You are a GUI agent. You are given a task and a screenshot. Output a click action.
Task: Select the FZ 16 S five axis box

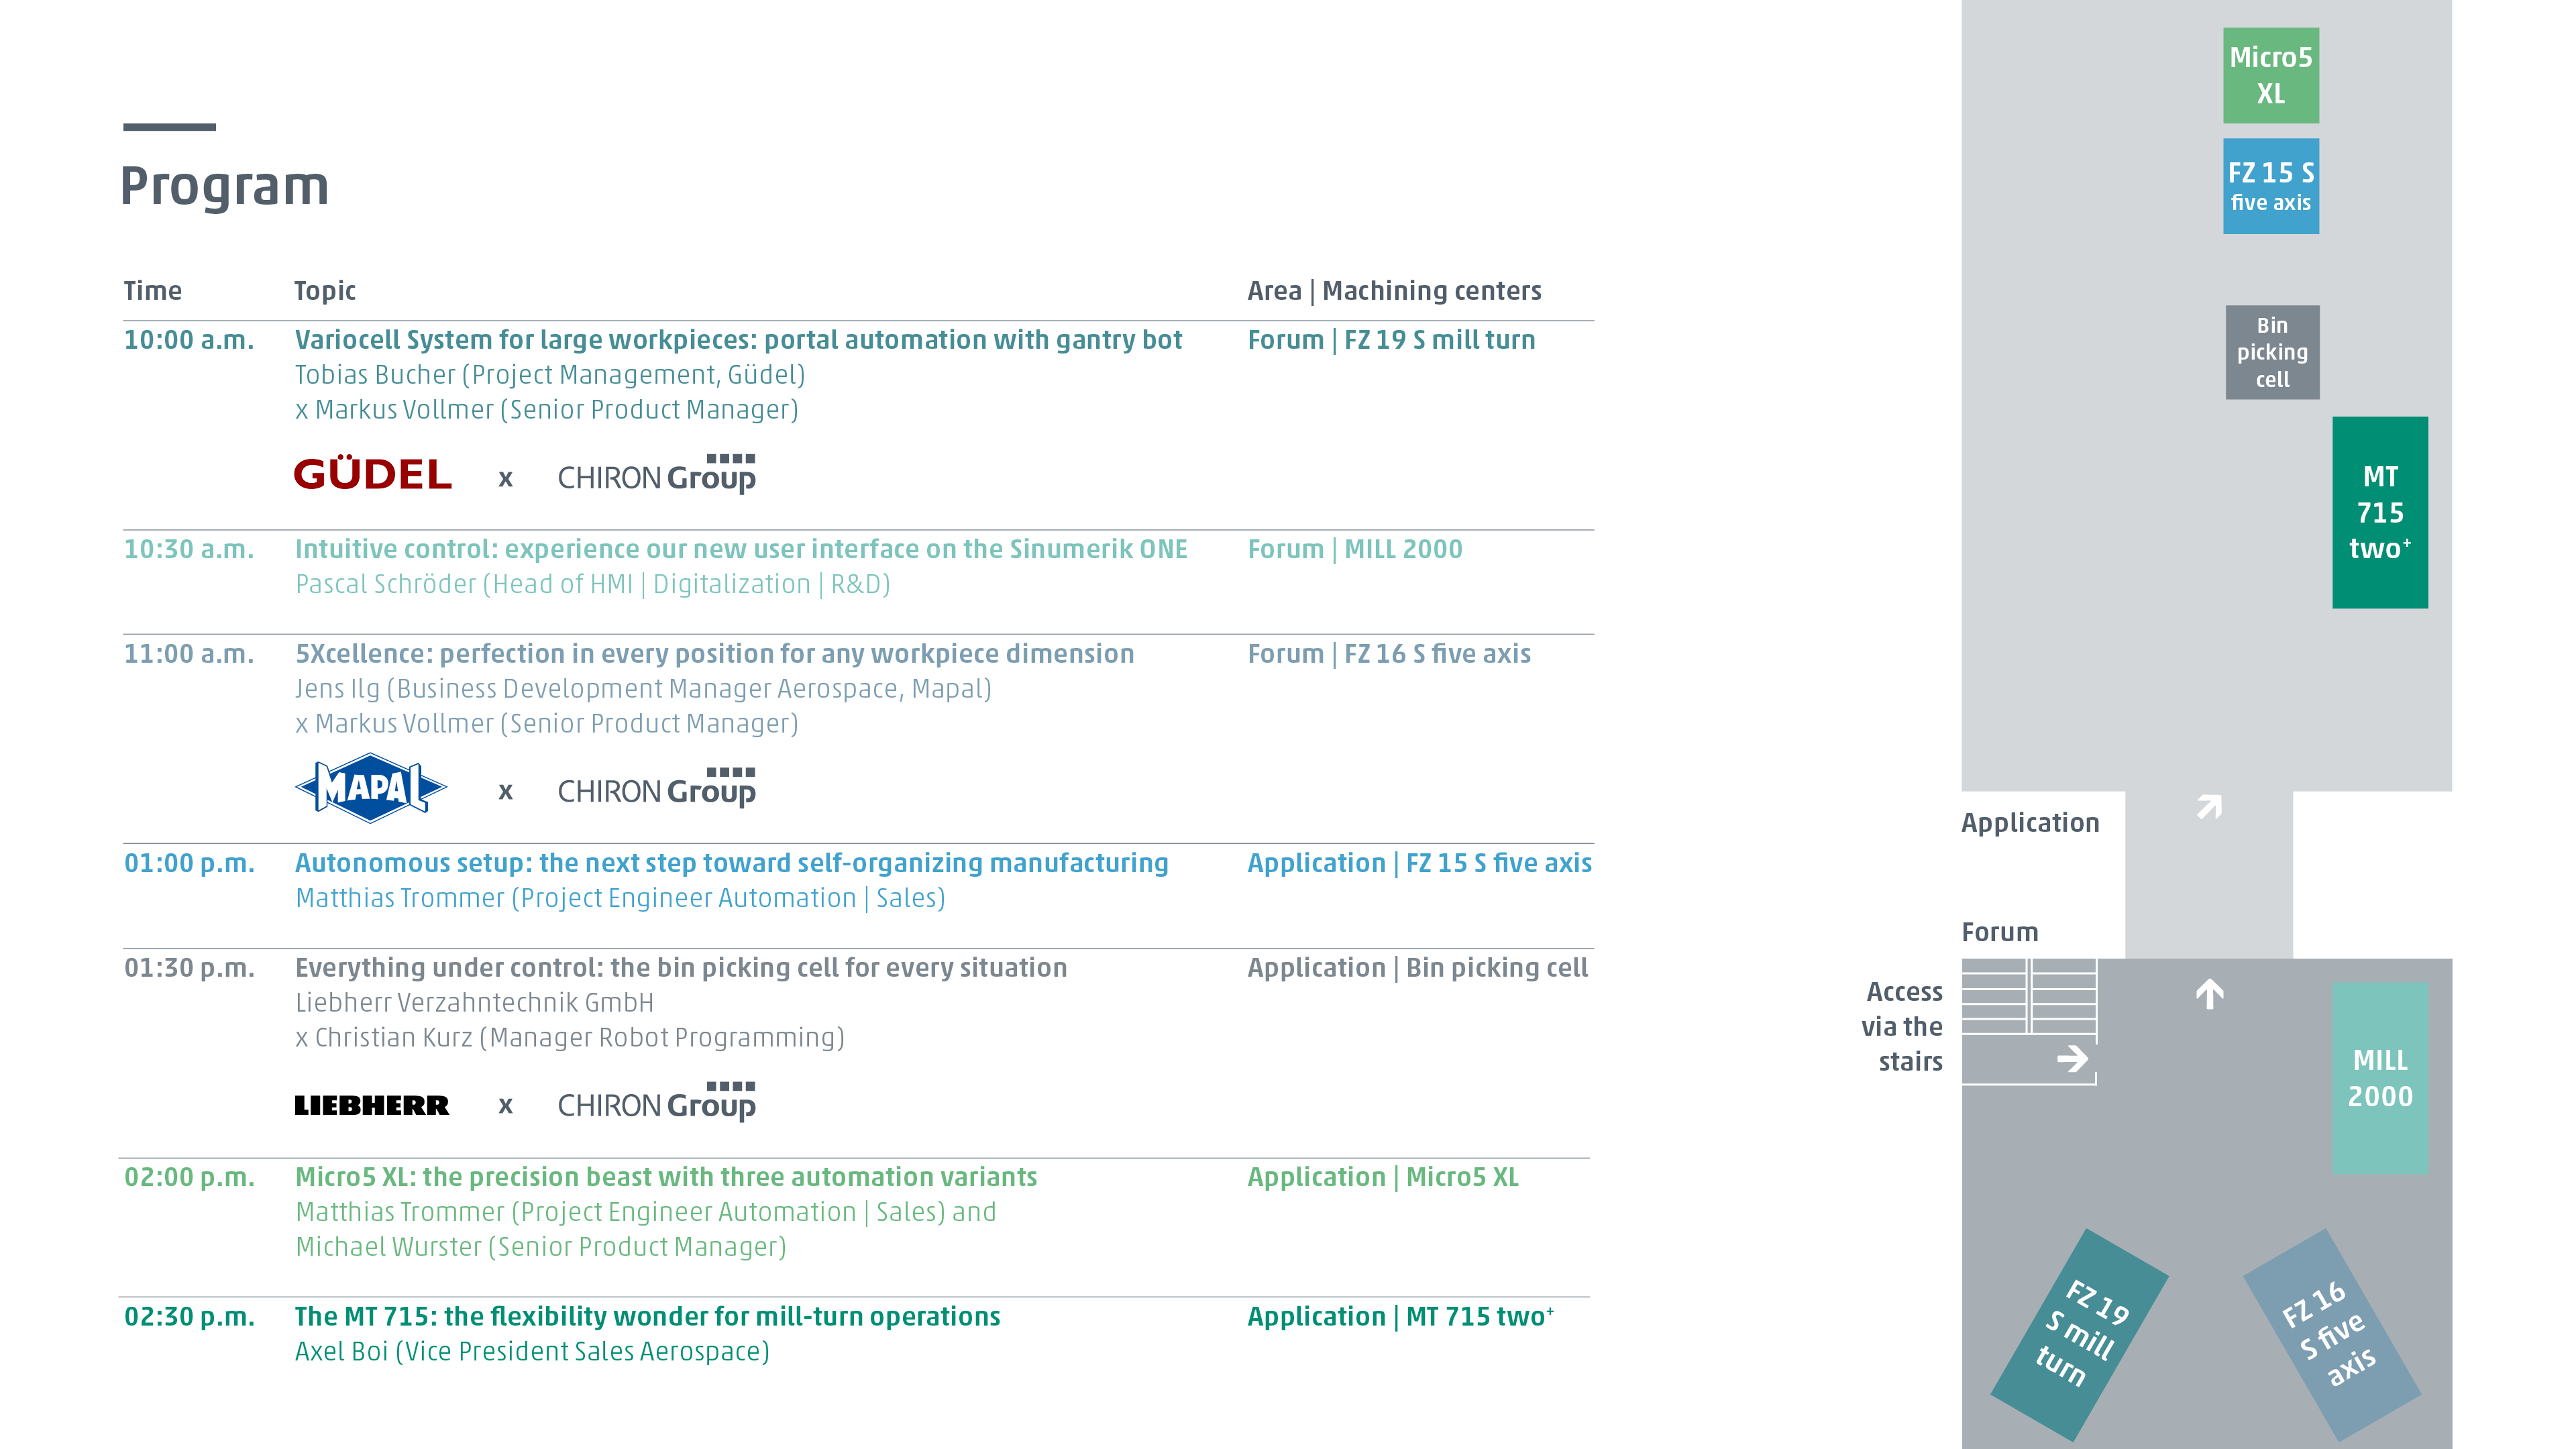click(x=2331, y=1335)
